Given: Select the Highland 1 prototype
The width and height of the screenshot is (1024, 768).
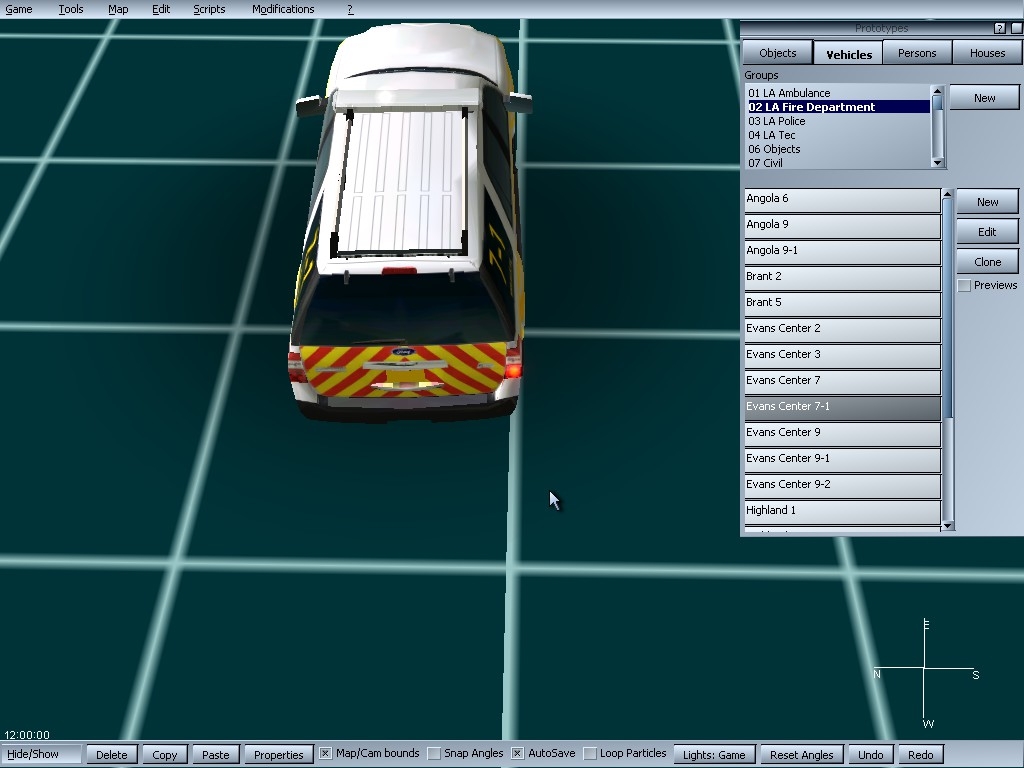Looking at the screenshot, I should pyautogui.click(x=842, y=512).
